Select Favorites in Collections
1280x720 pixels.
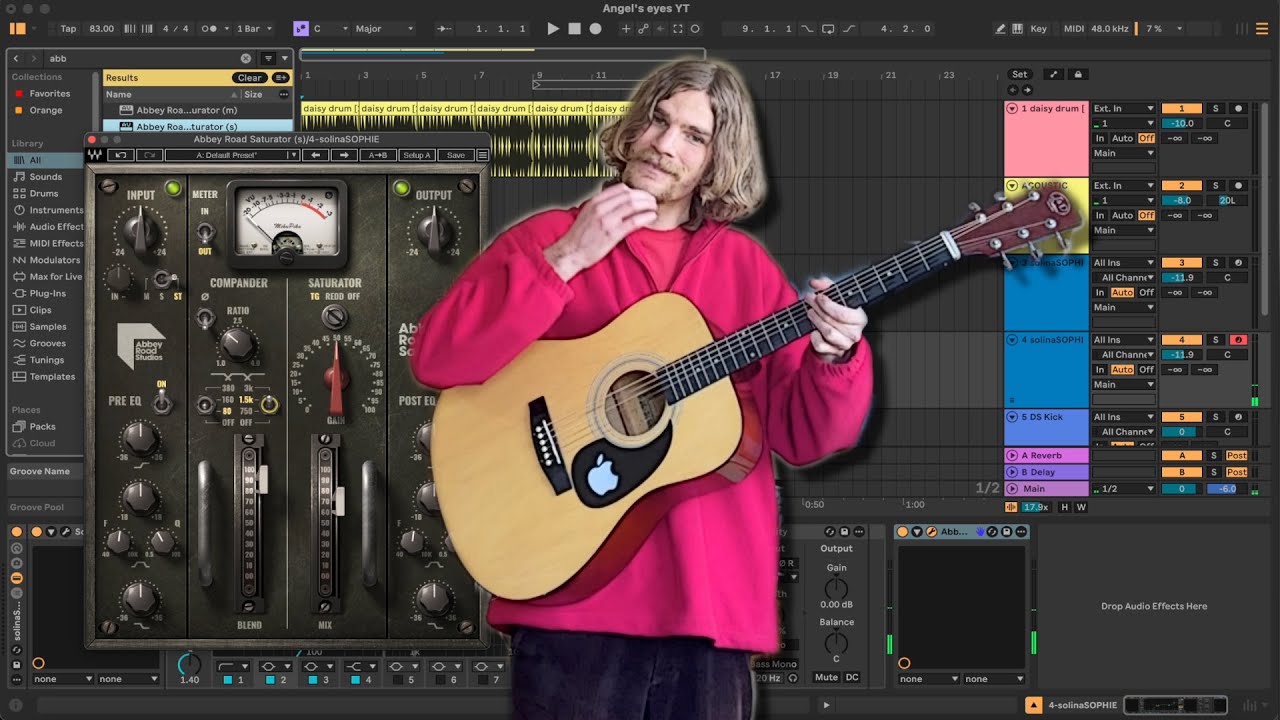point(49,93)
